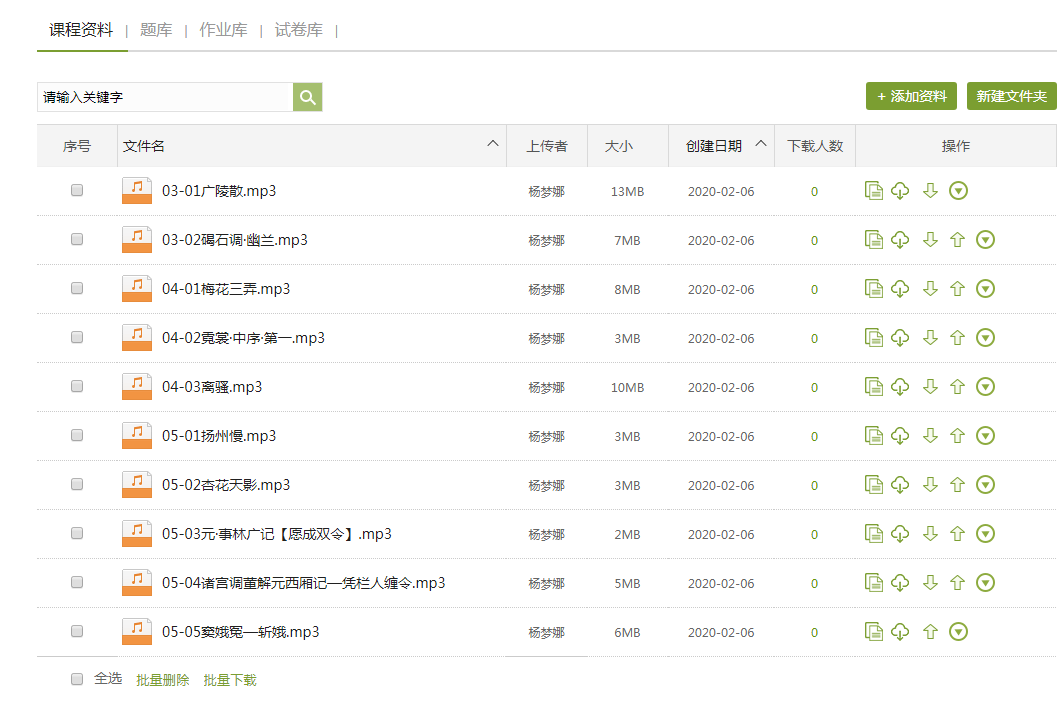
Task: Click copy document icon for 03-02碣石调·幽兰.mp3
Action: click(874, 240)
